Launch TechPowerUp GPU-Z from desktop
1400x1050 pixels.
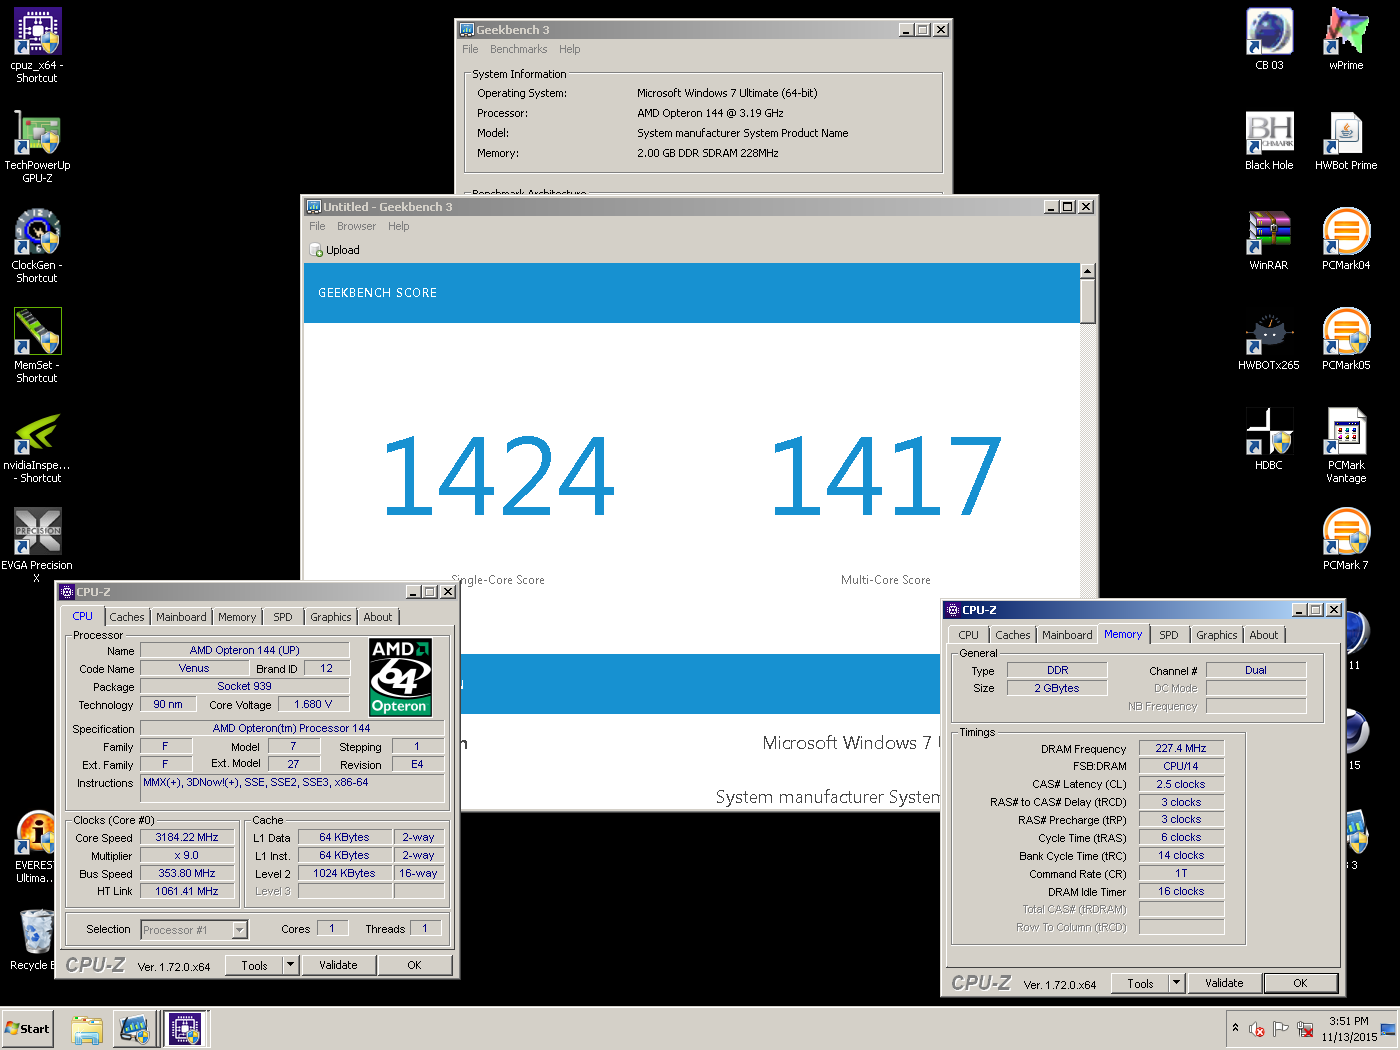coord(37,145)
